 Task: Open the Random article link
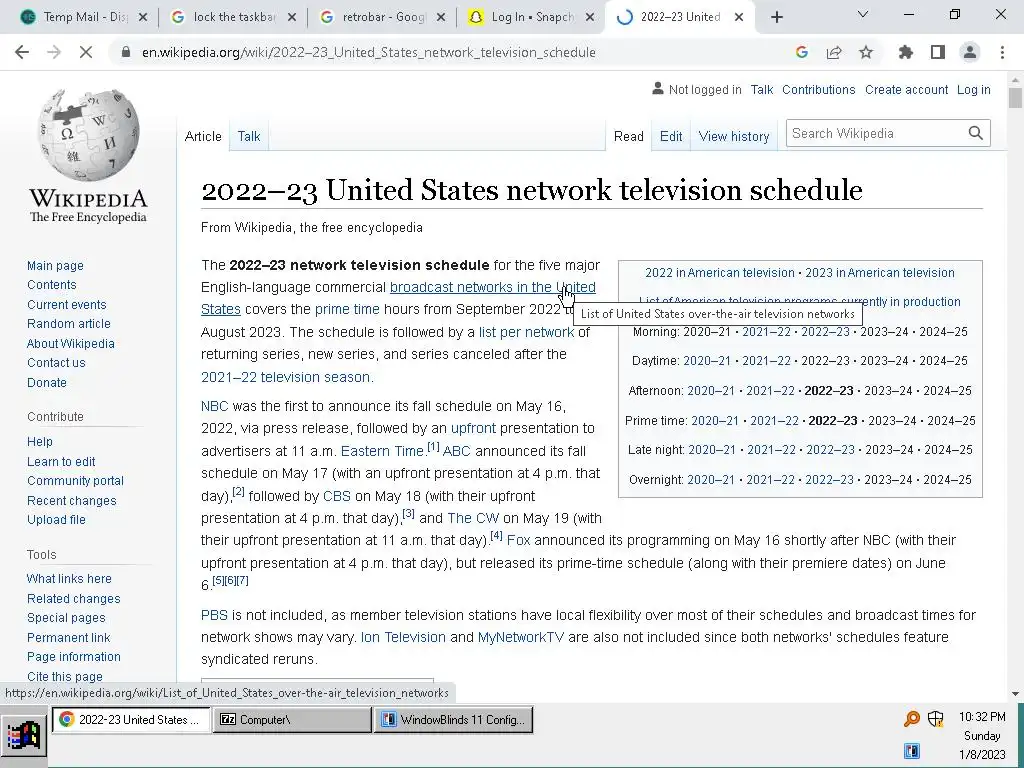69,324
